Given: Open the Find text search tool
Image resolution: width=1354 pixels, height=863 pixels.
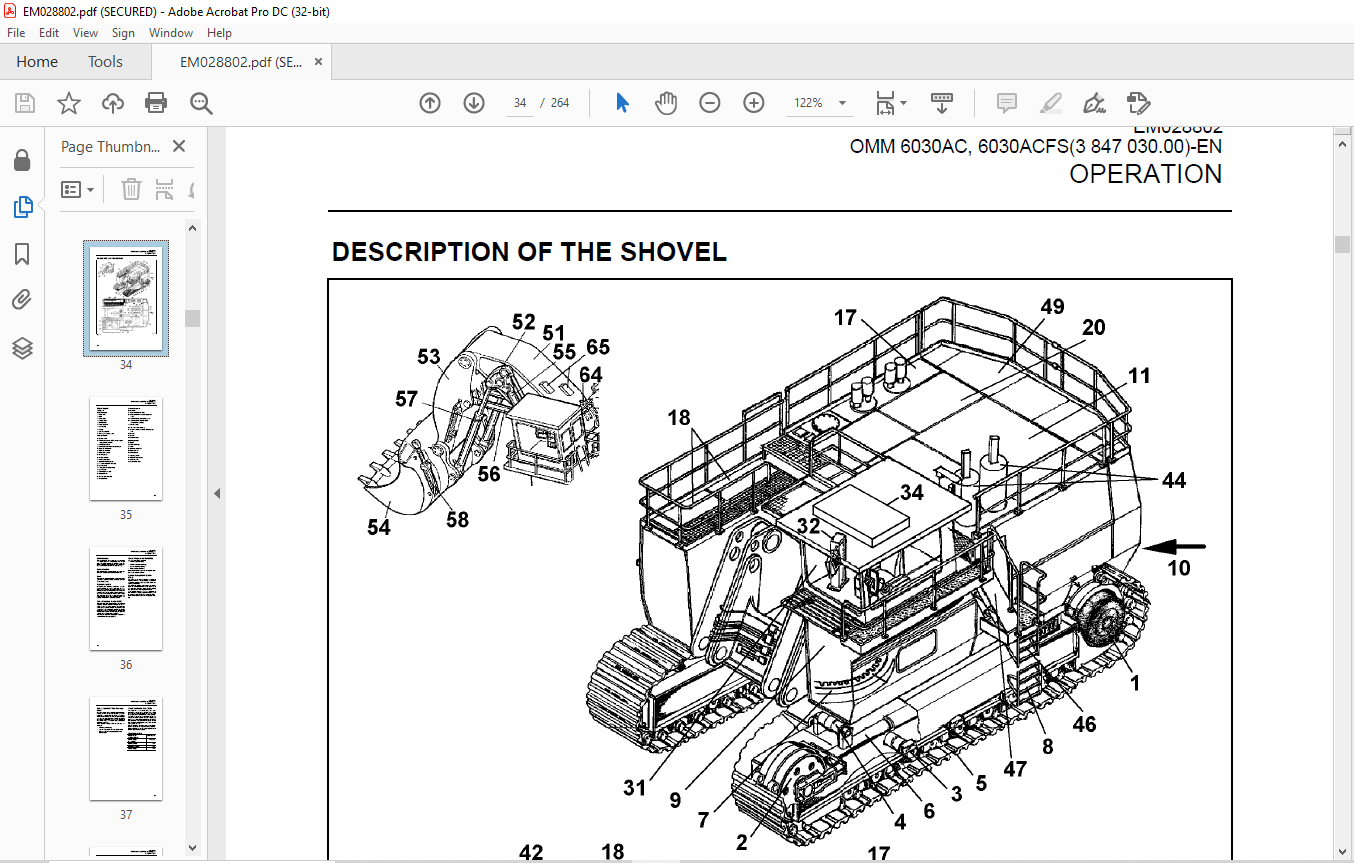Looking at the screenshot, I should click(201, 103).
